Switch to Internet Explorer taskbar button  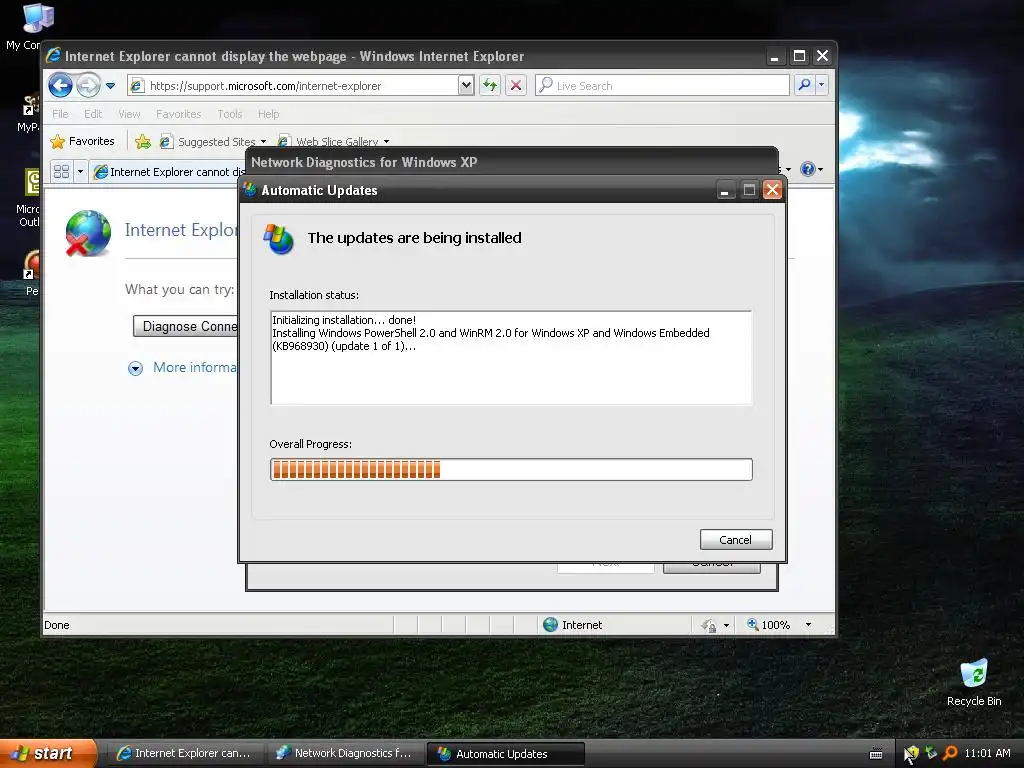(186, 753)
